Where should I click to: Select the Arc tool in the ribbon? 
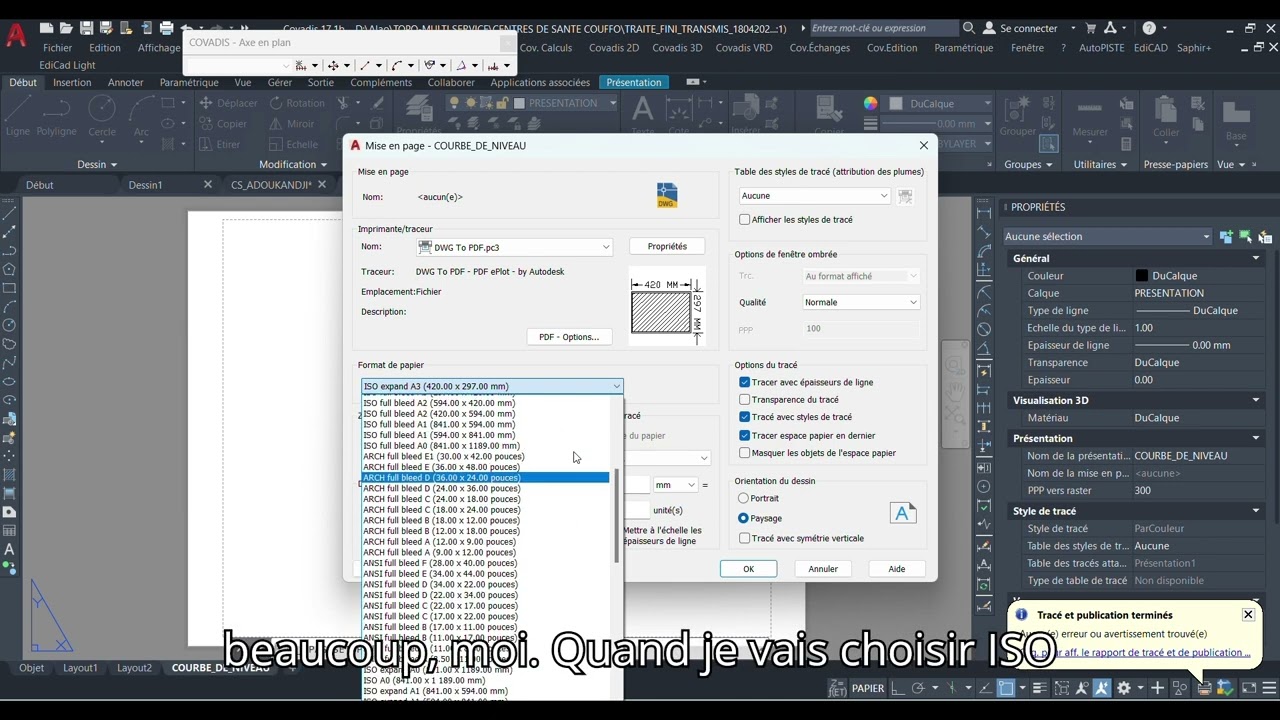tap(141, 118)
